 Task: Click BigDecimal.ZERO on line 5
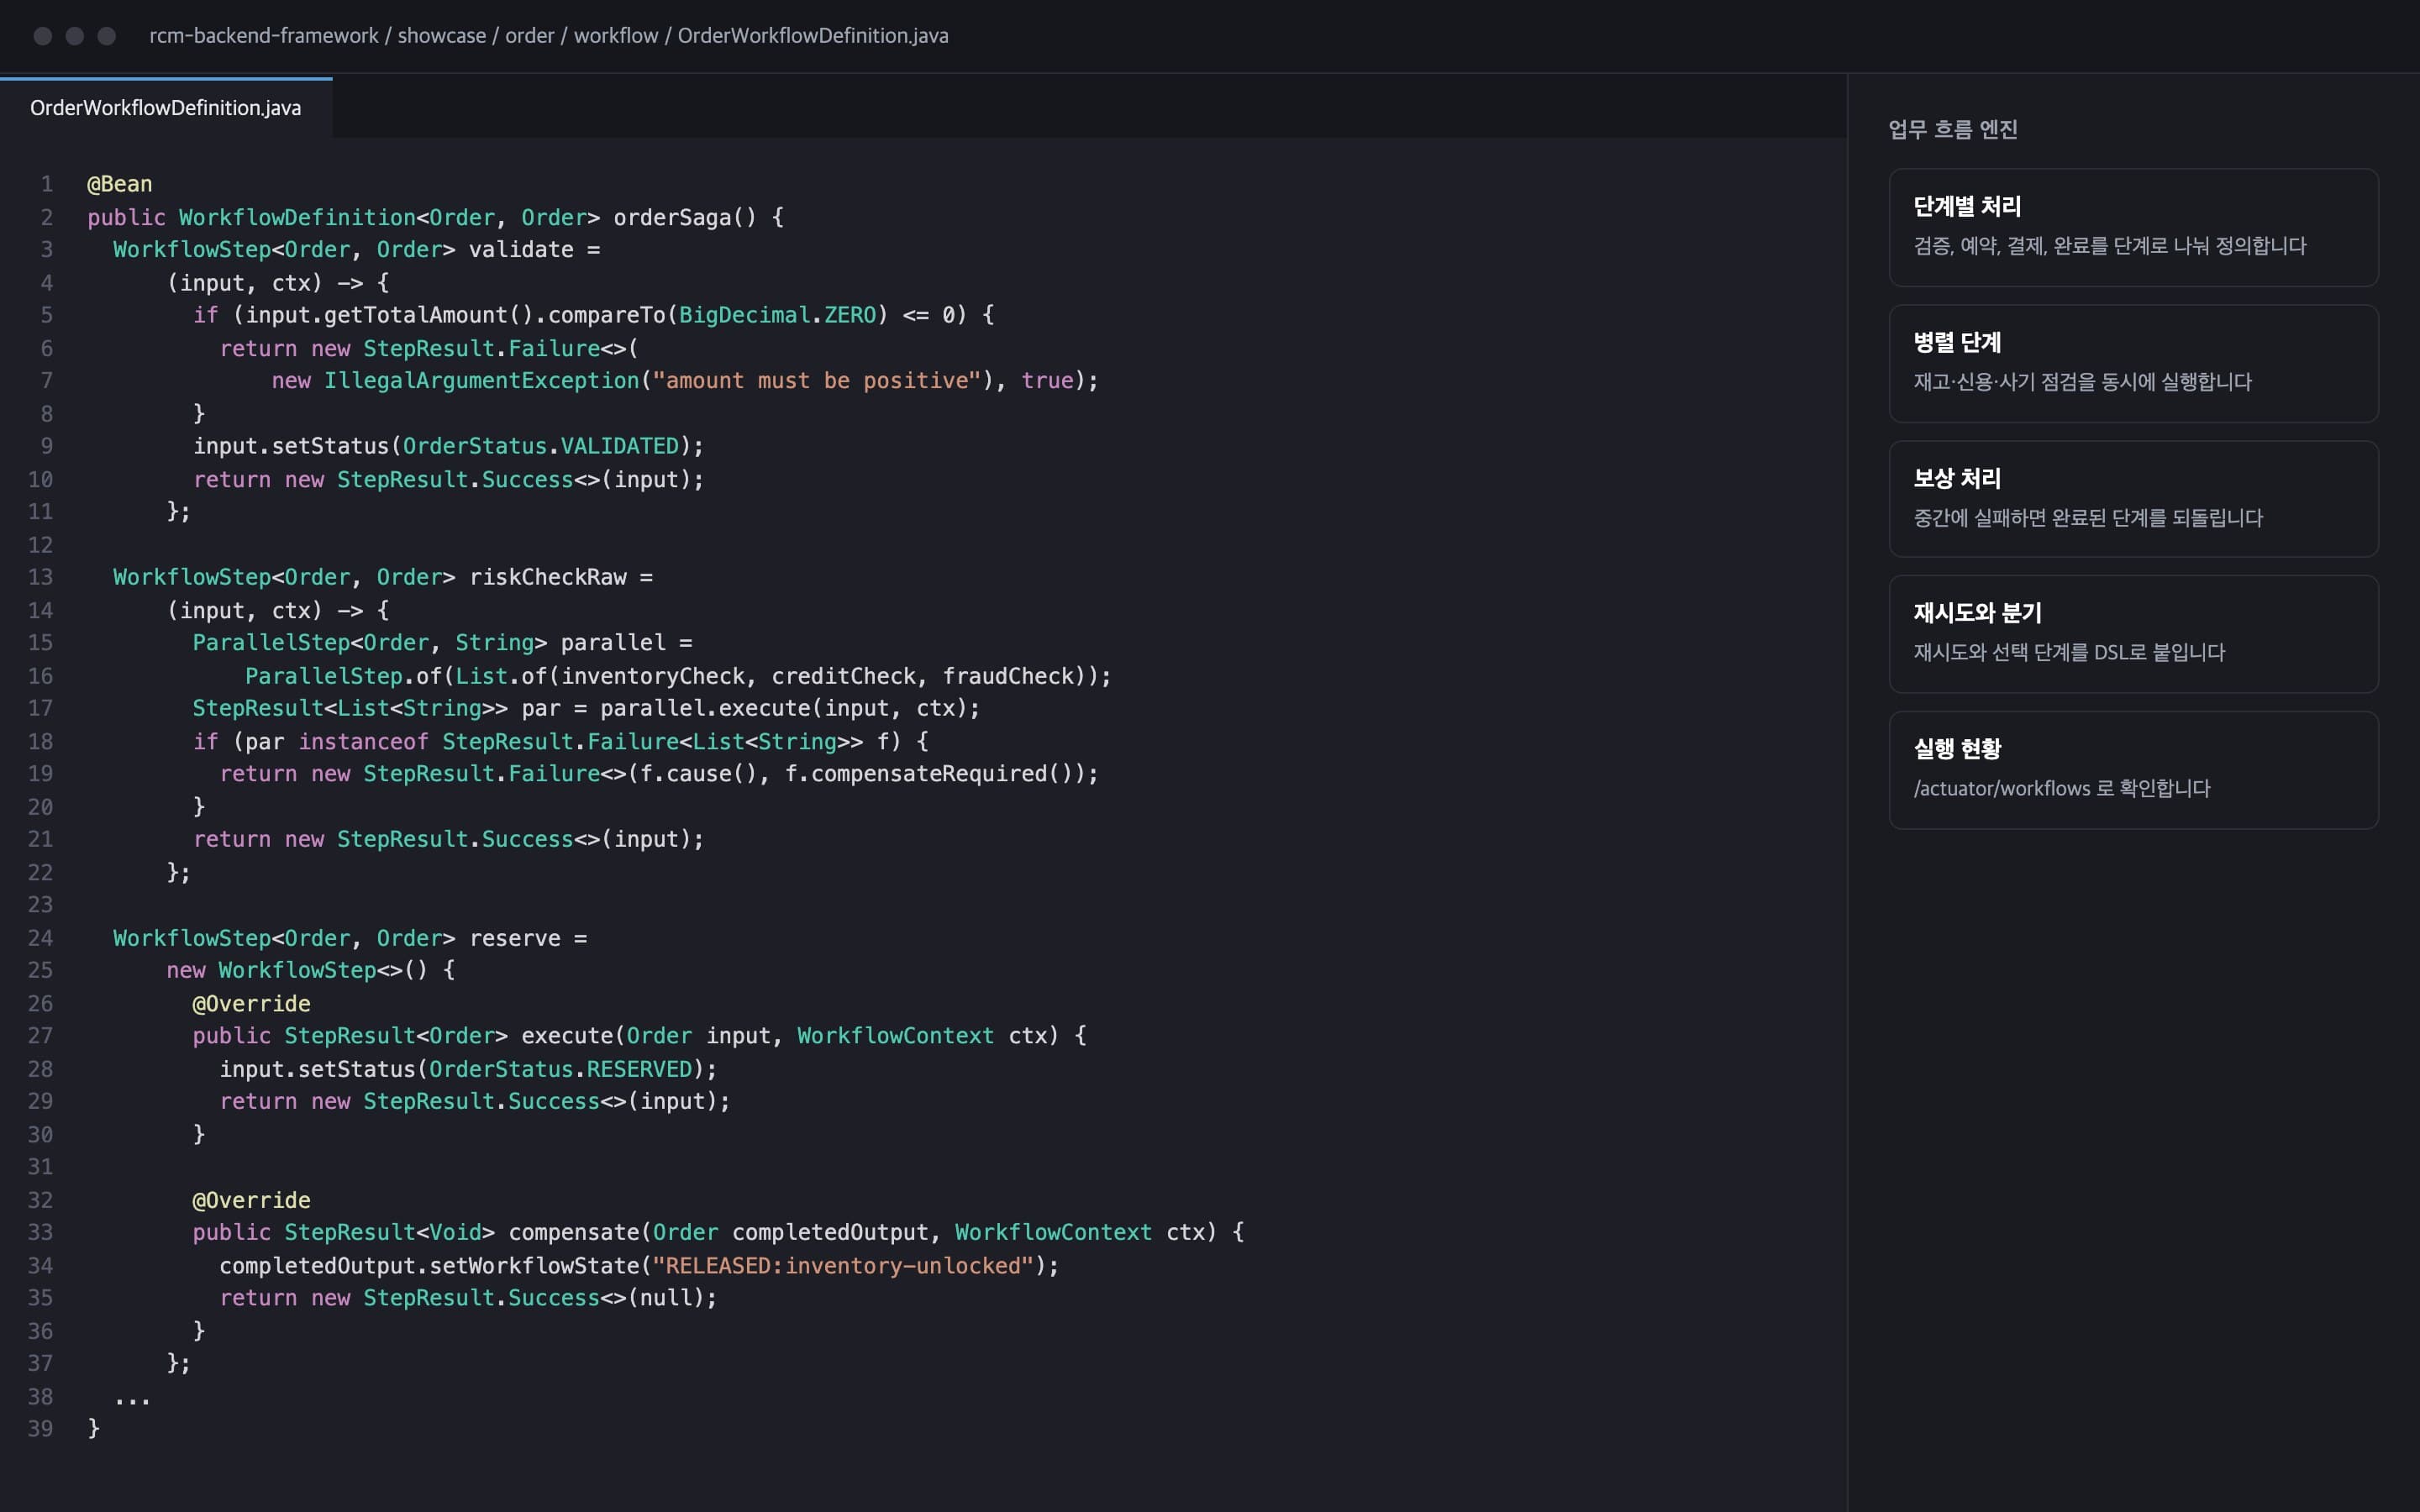pyautogui.click(x=777, y=315)
